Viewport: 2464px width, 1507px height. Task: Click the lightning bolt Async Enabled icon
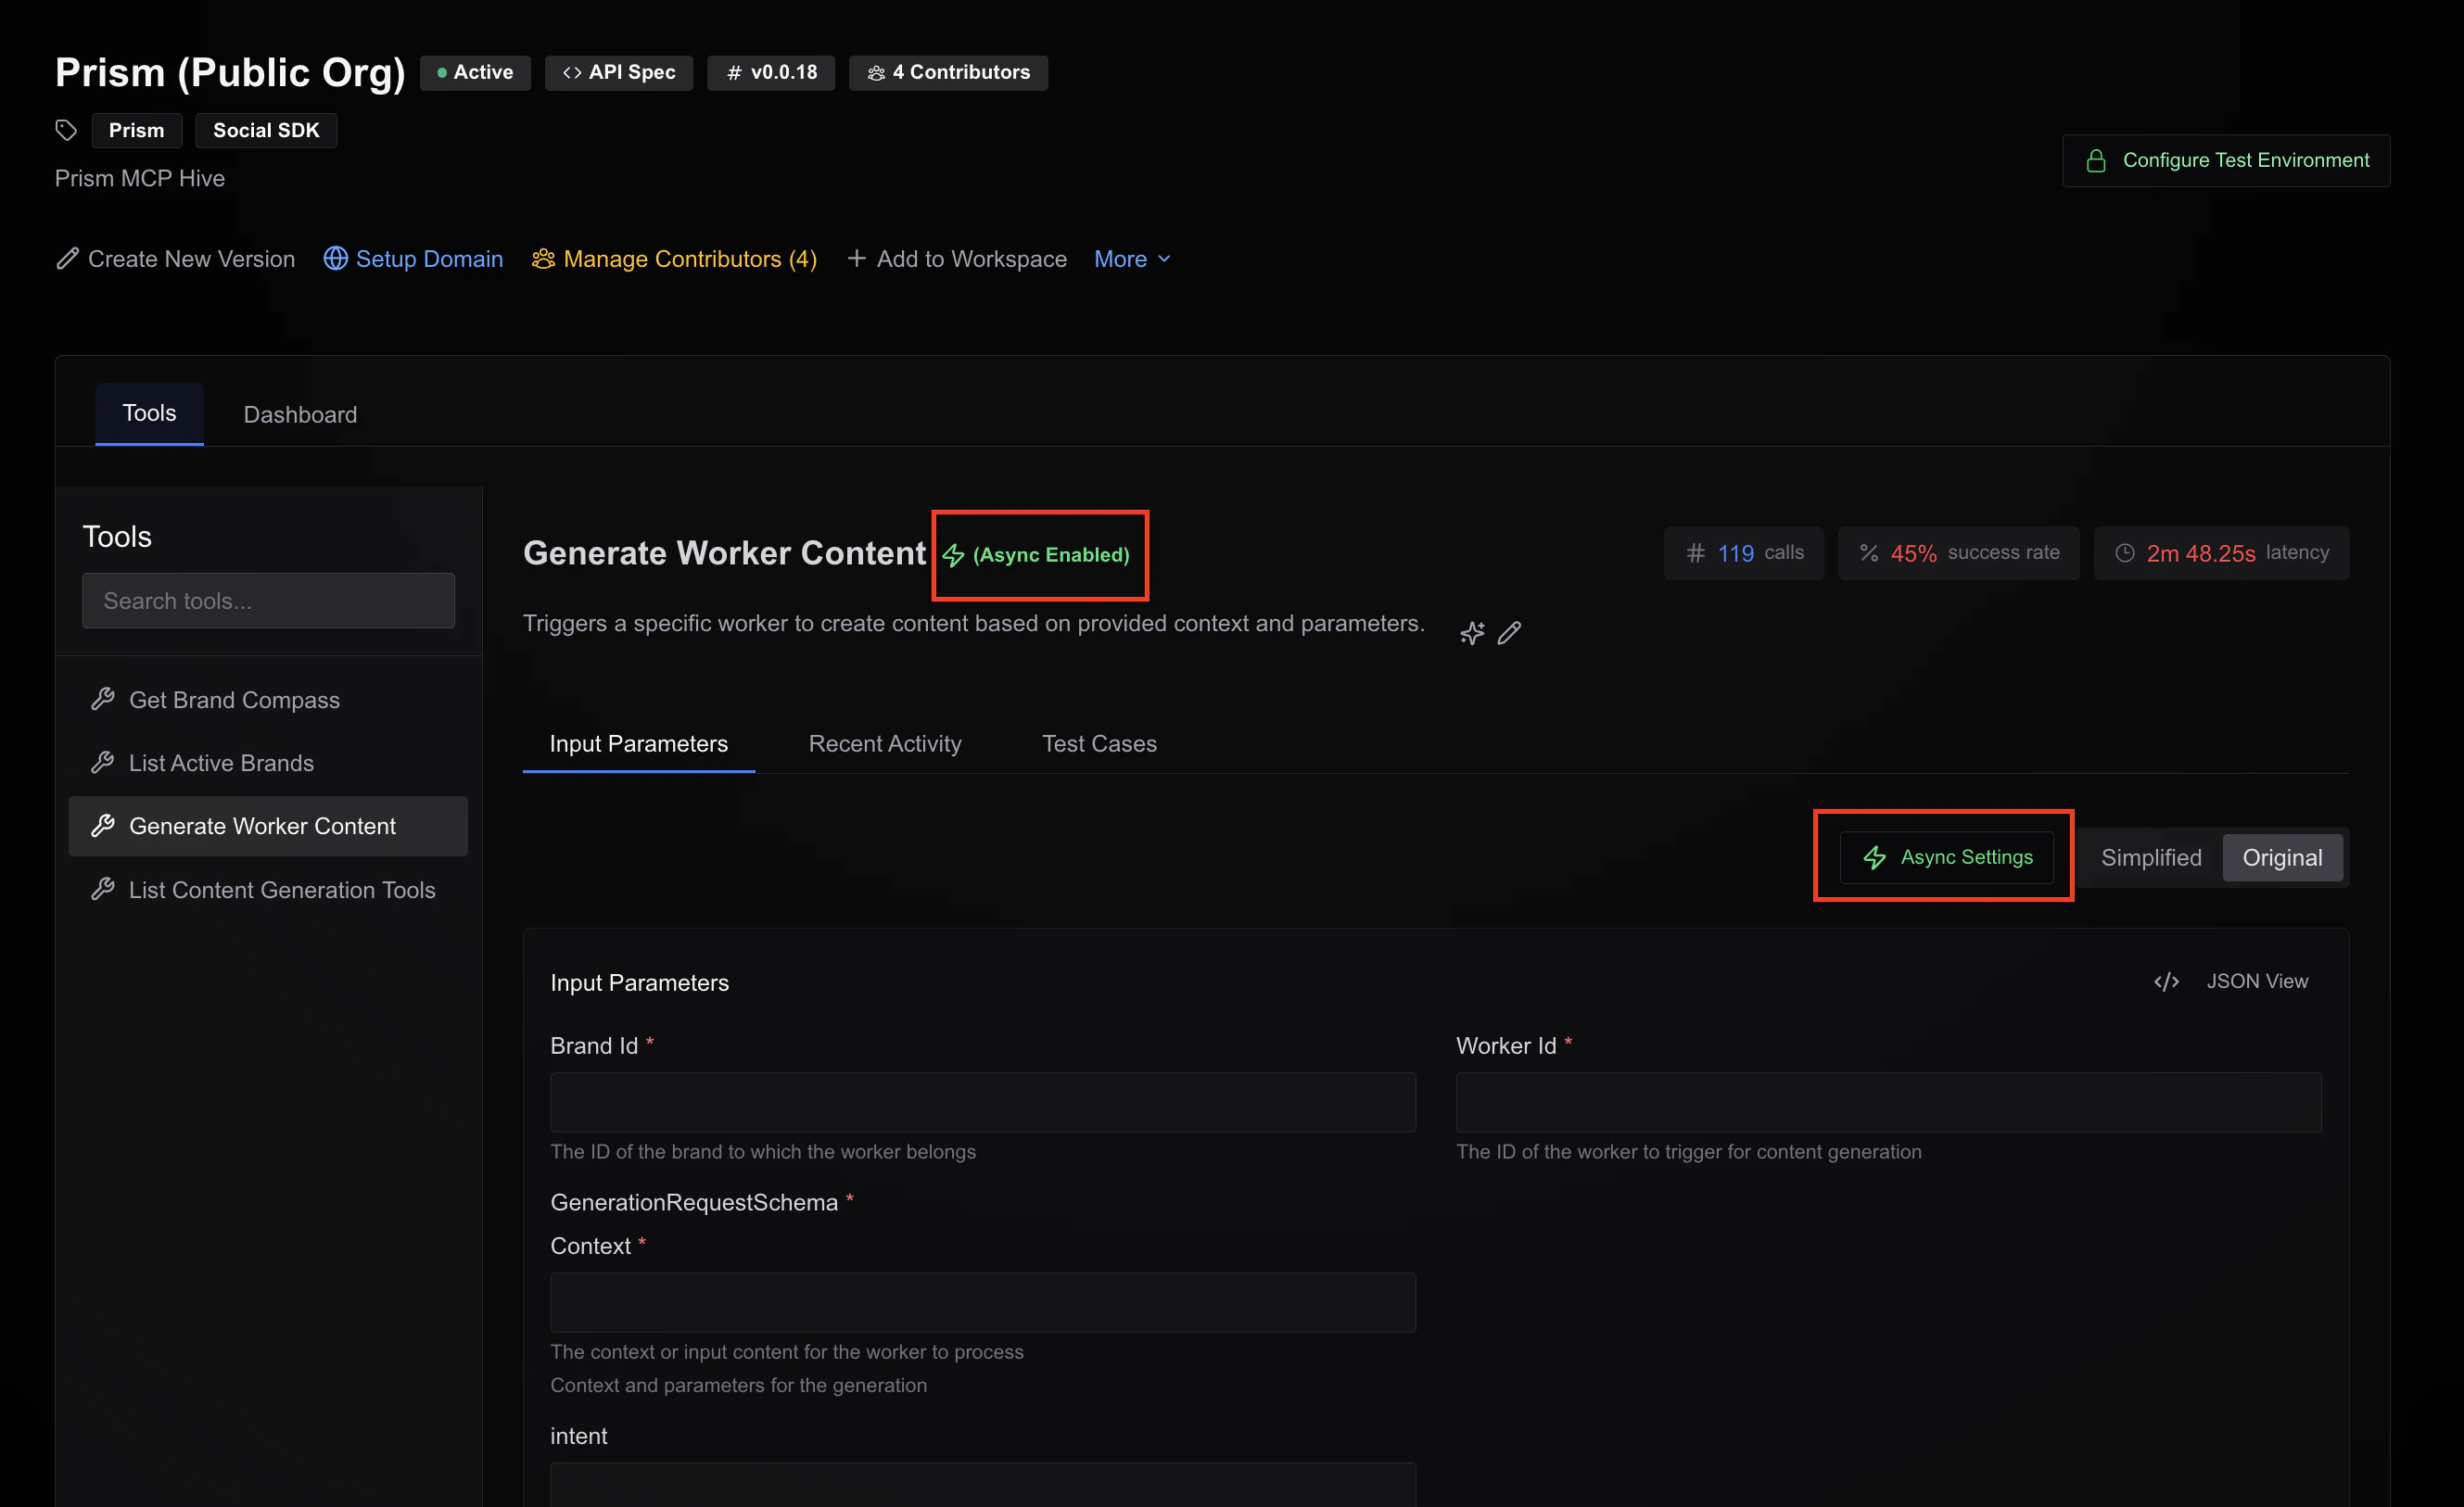tap(954, 555)
